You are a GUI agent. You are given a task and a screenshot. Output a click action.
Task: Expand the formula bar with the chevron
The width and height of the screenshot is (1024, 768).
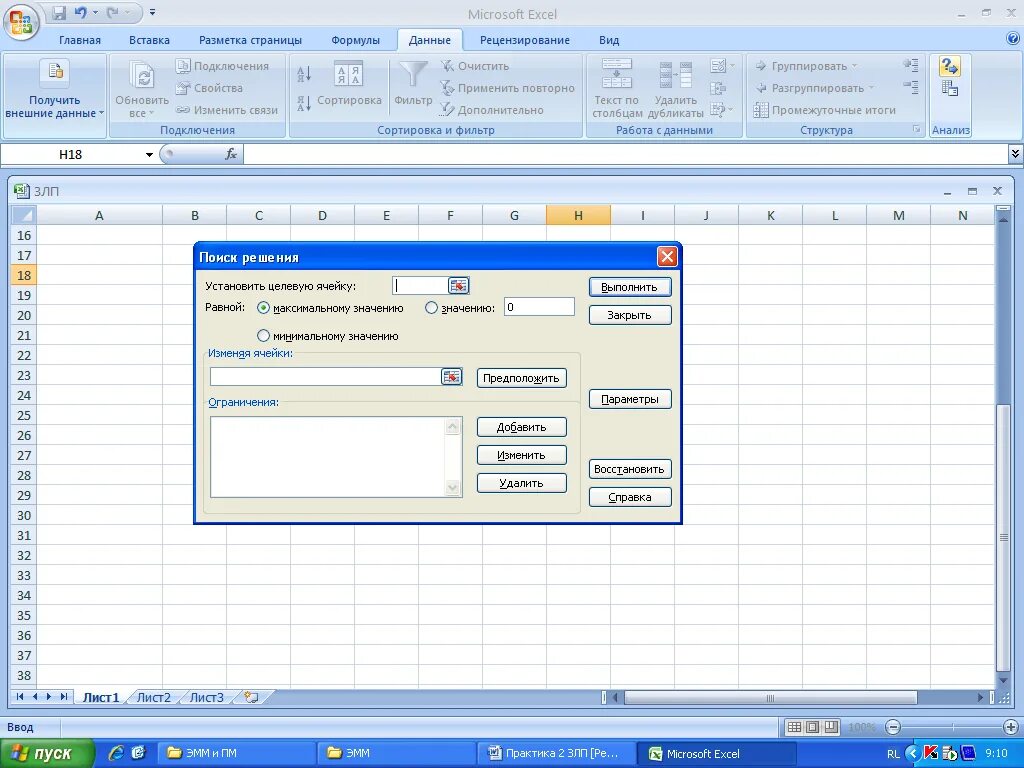tap(1015, 154)
